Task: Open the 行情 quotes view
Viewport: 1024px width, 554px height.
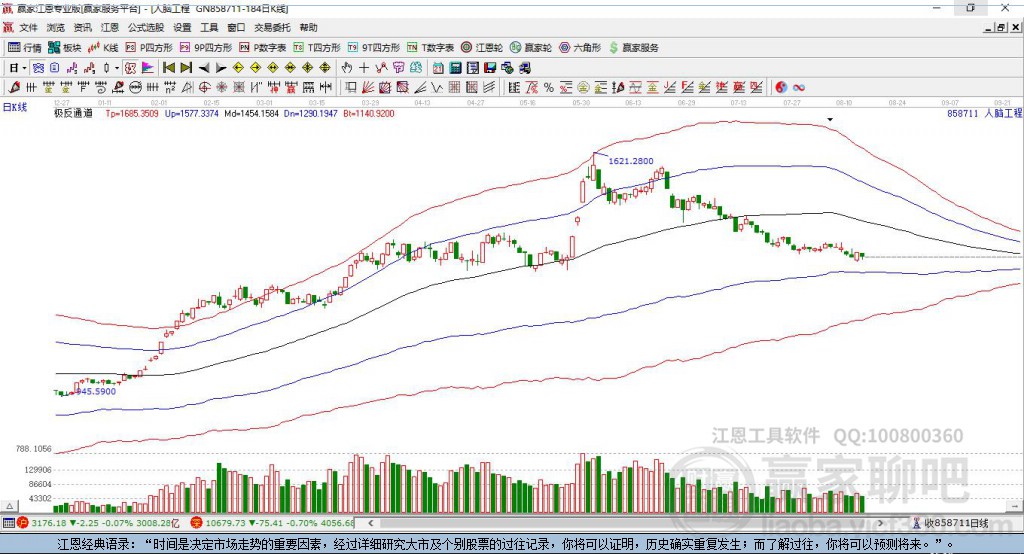Action: coord(24,48)
